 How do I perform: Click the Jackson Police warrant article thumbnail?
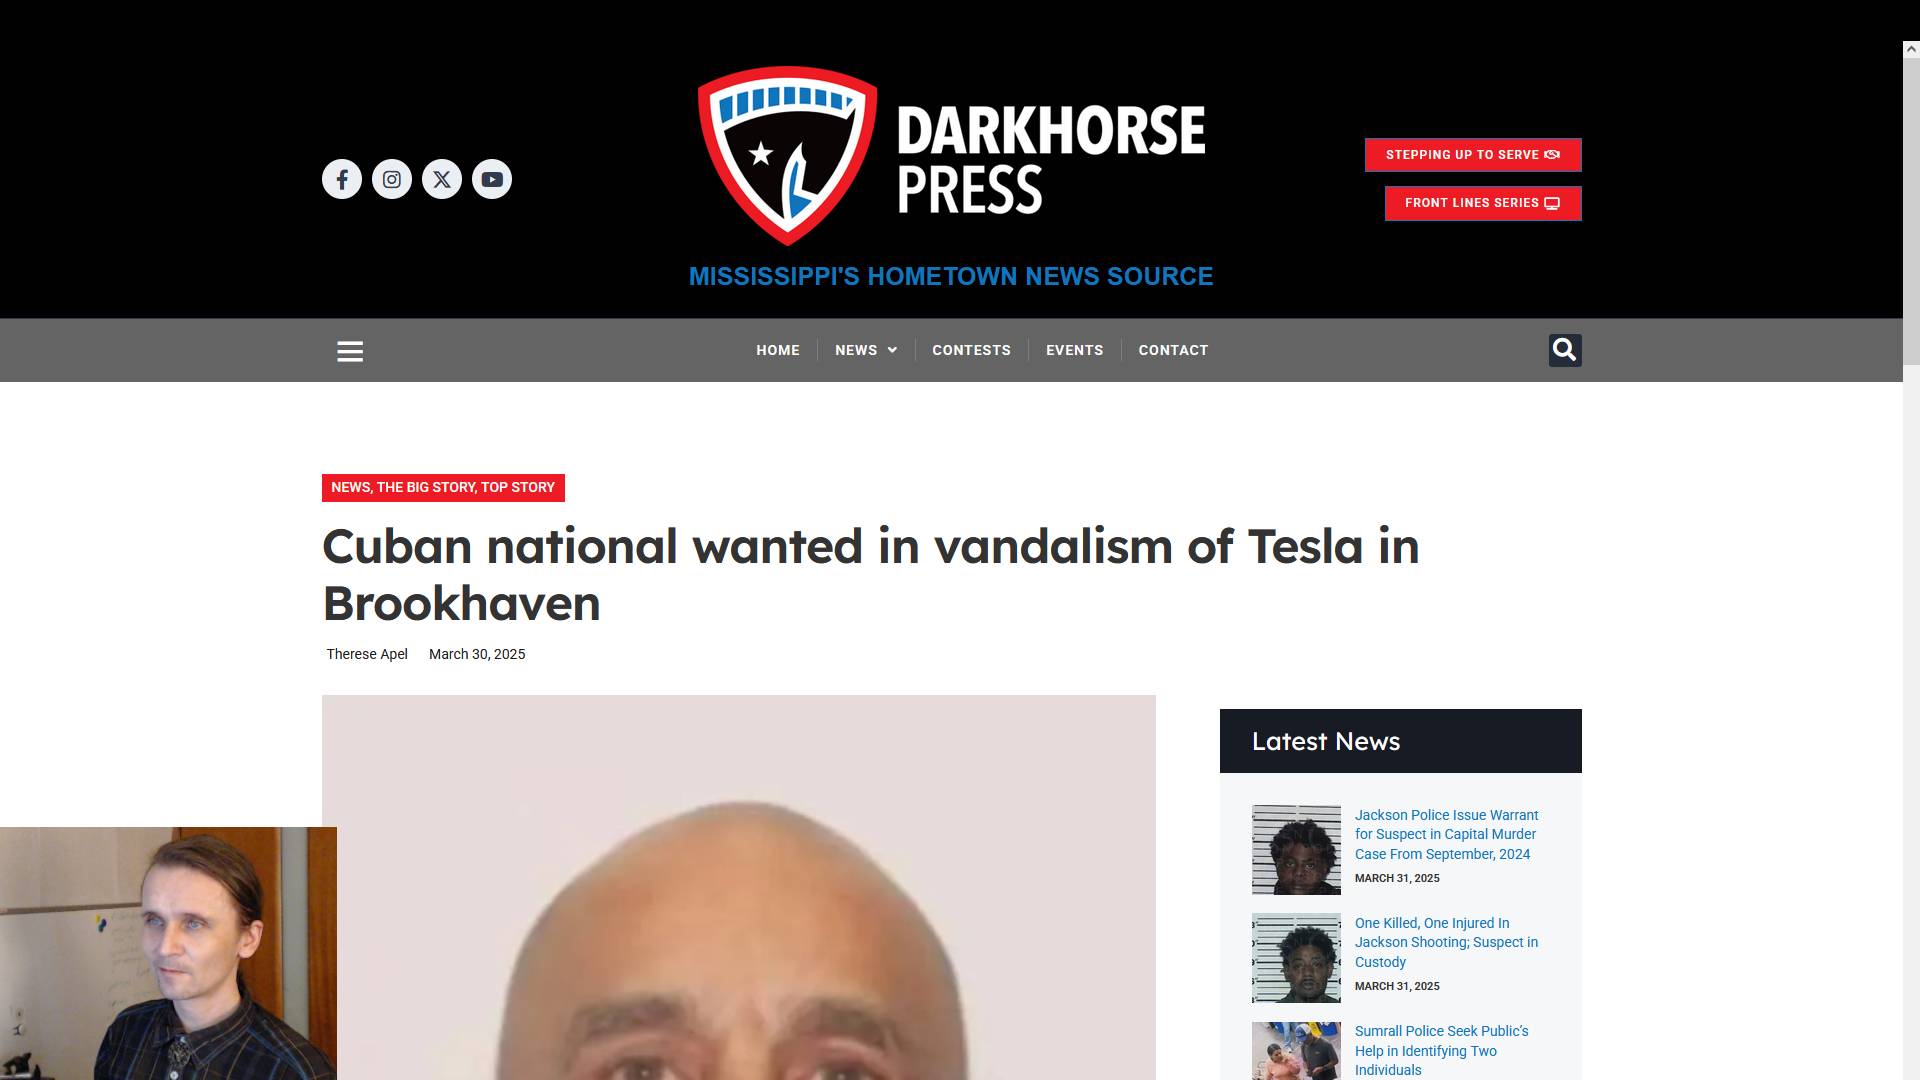(x=1296, y=850)
